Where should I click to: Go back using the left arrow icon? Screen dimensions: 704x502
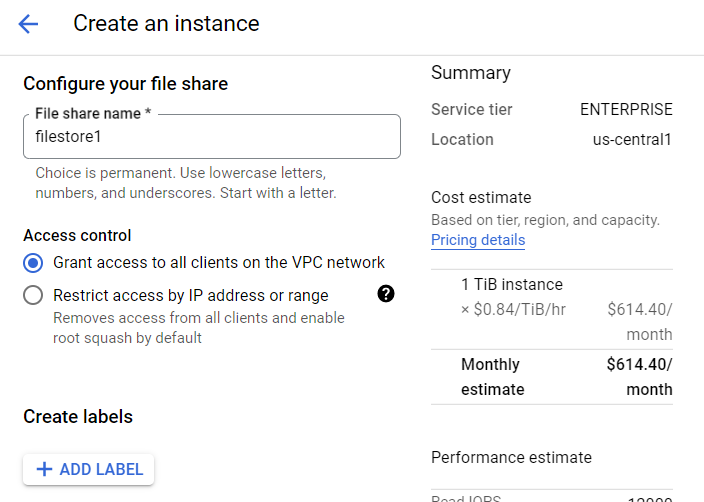28,24
